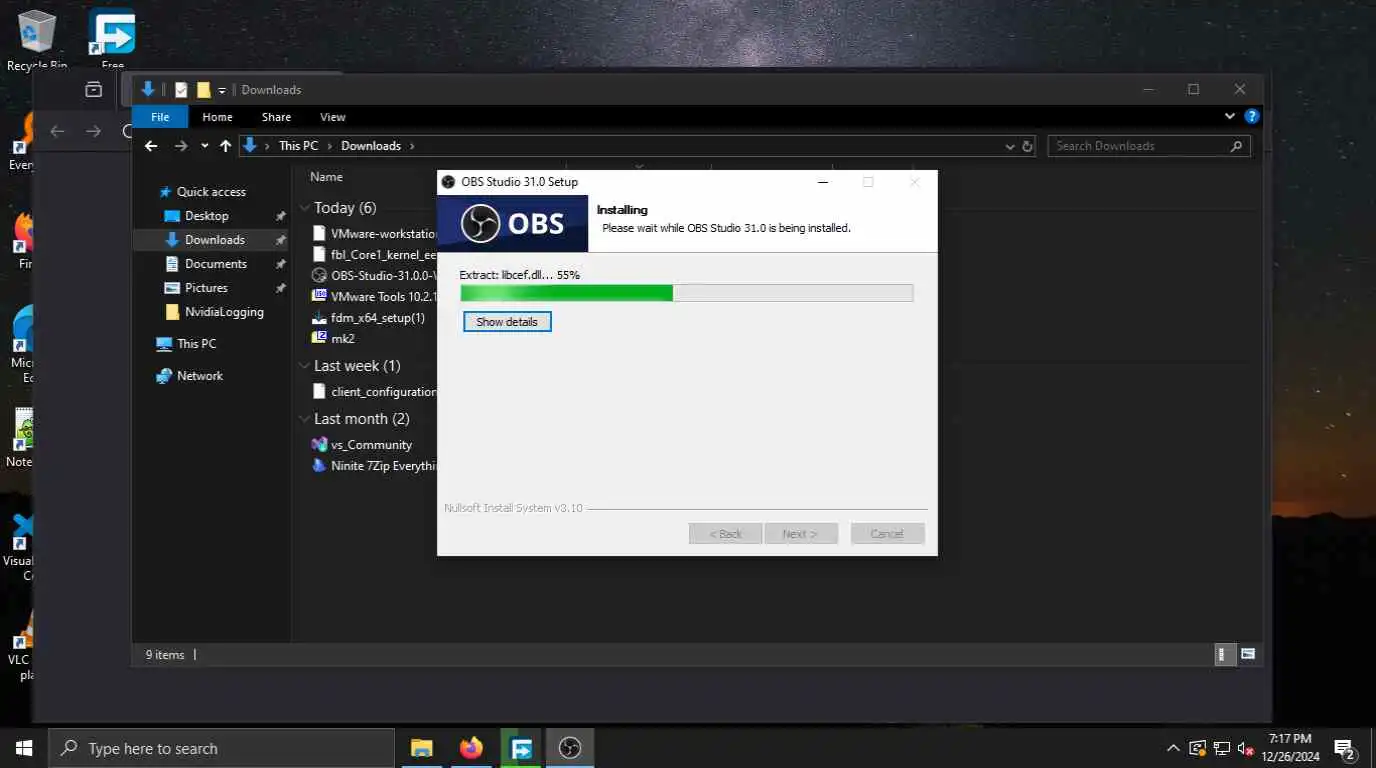
Task: Click the tabs icon of background window
Action: tap(93, 89)
